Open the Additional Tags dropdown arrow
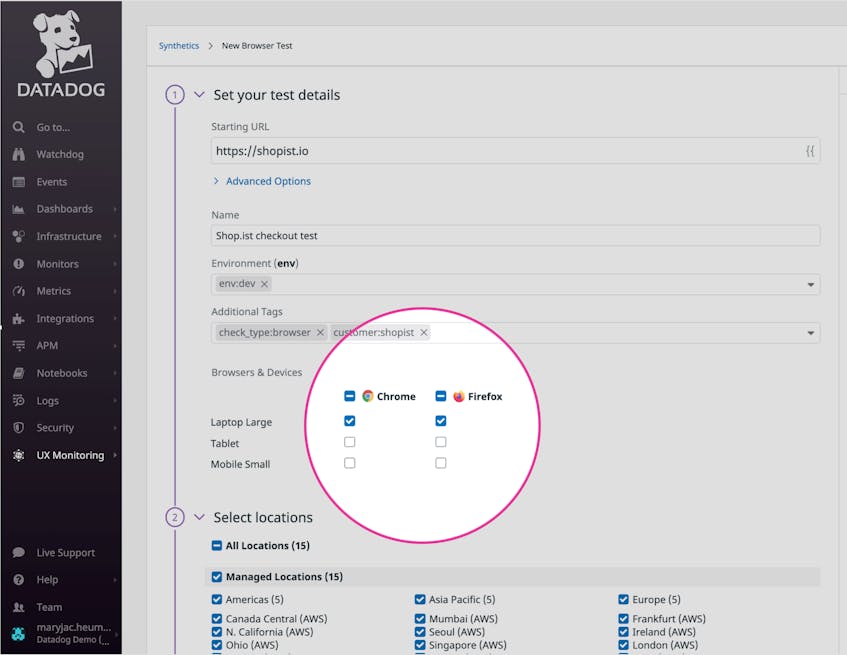 pos(810,333)
